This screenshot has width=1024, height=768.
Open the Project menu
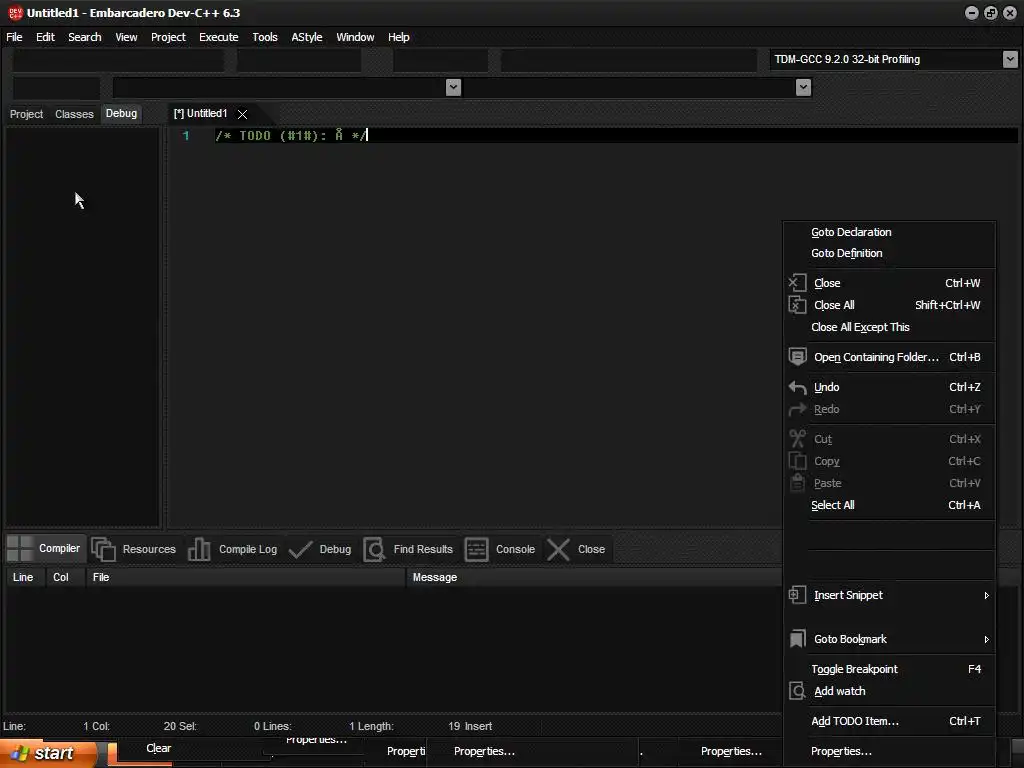(x=168, y=37)
